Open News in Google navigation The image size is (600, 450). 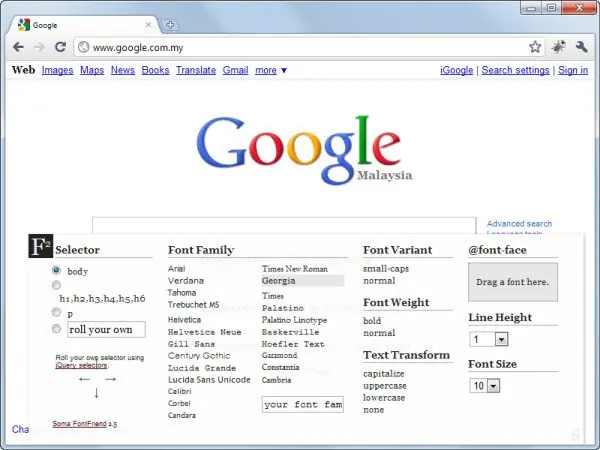coord(122,70)
